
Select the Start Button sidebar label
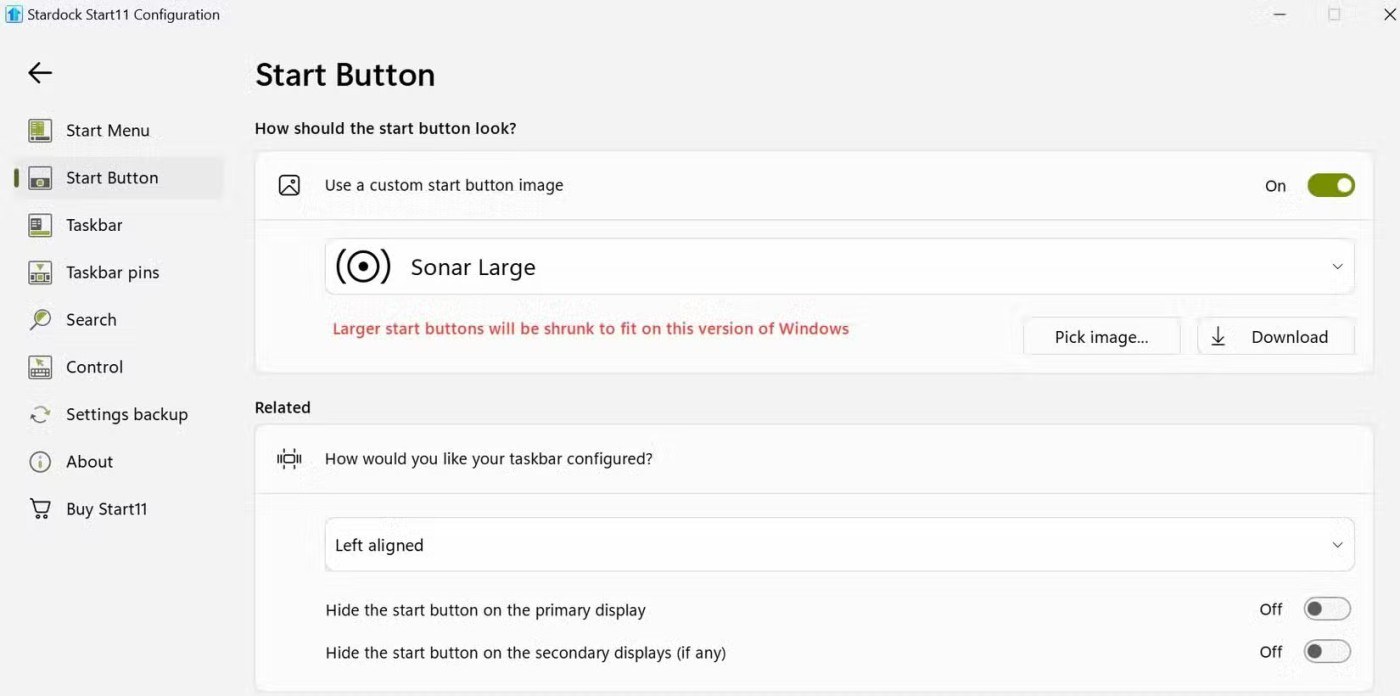point(112,178)
